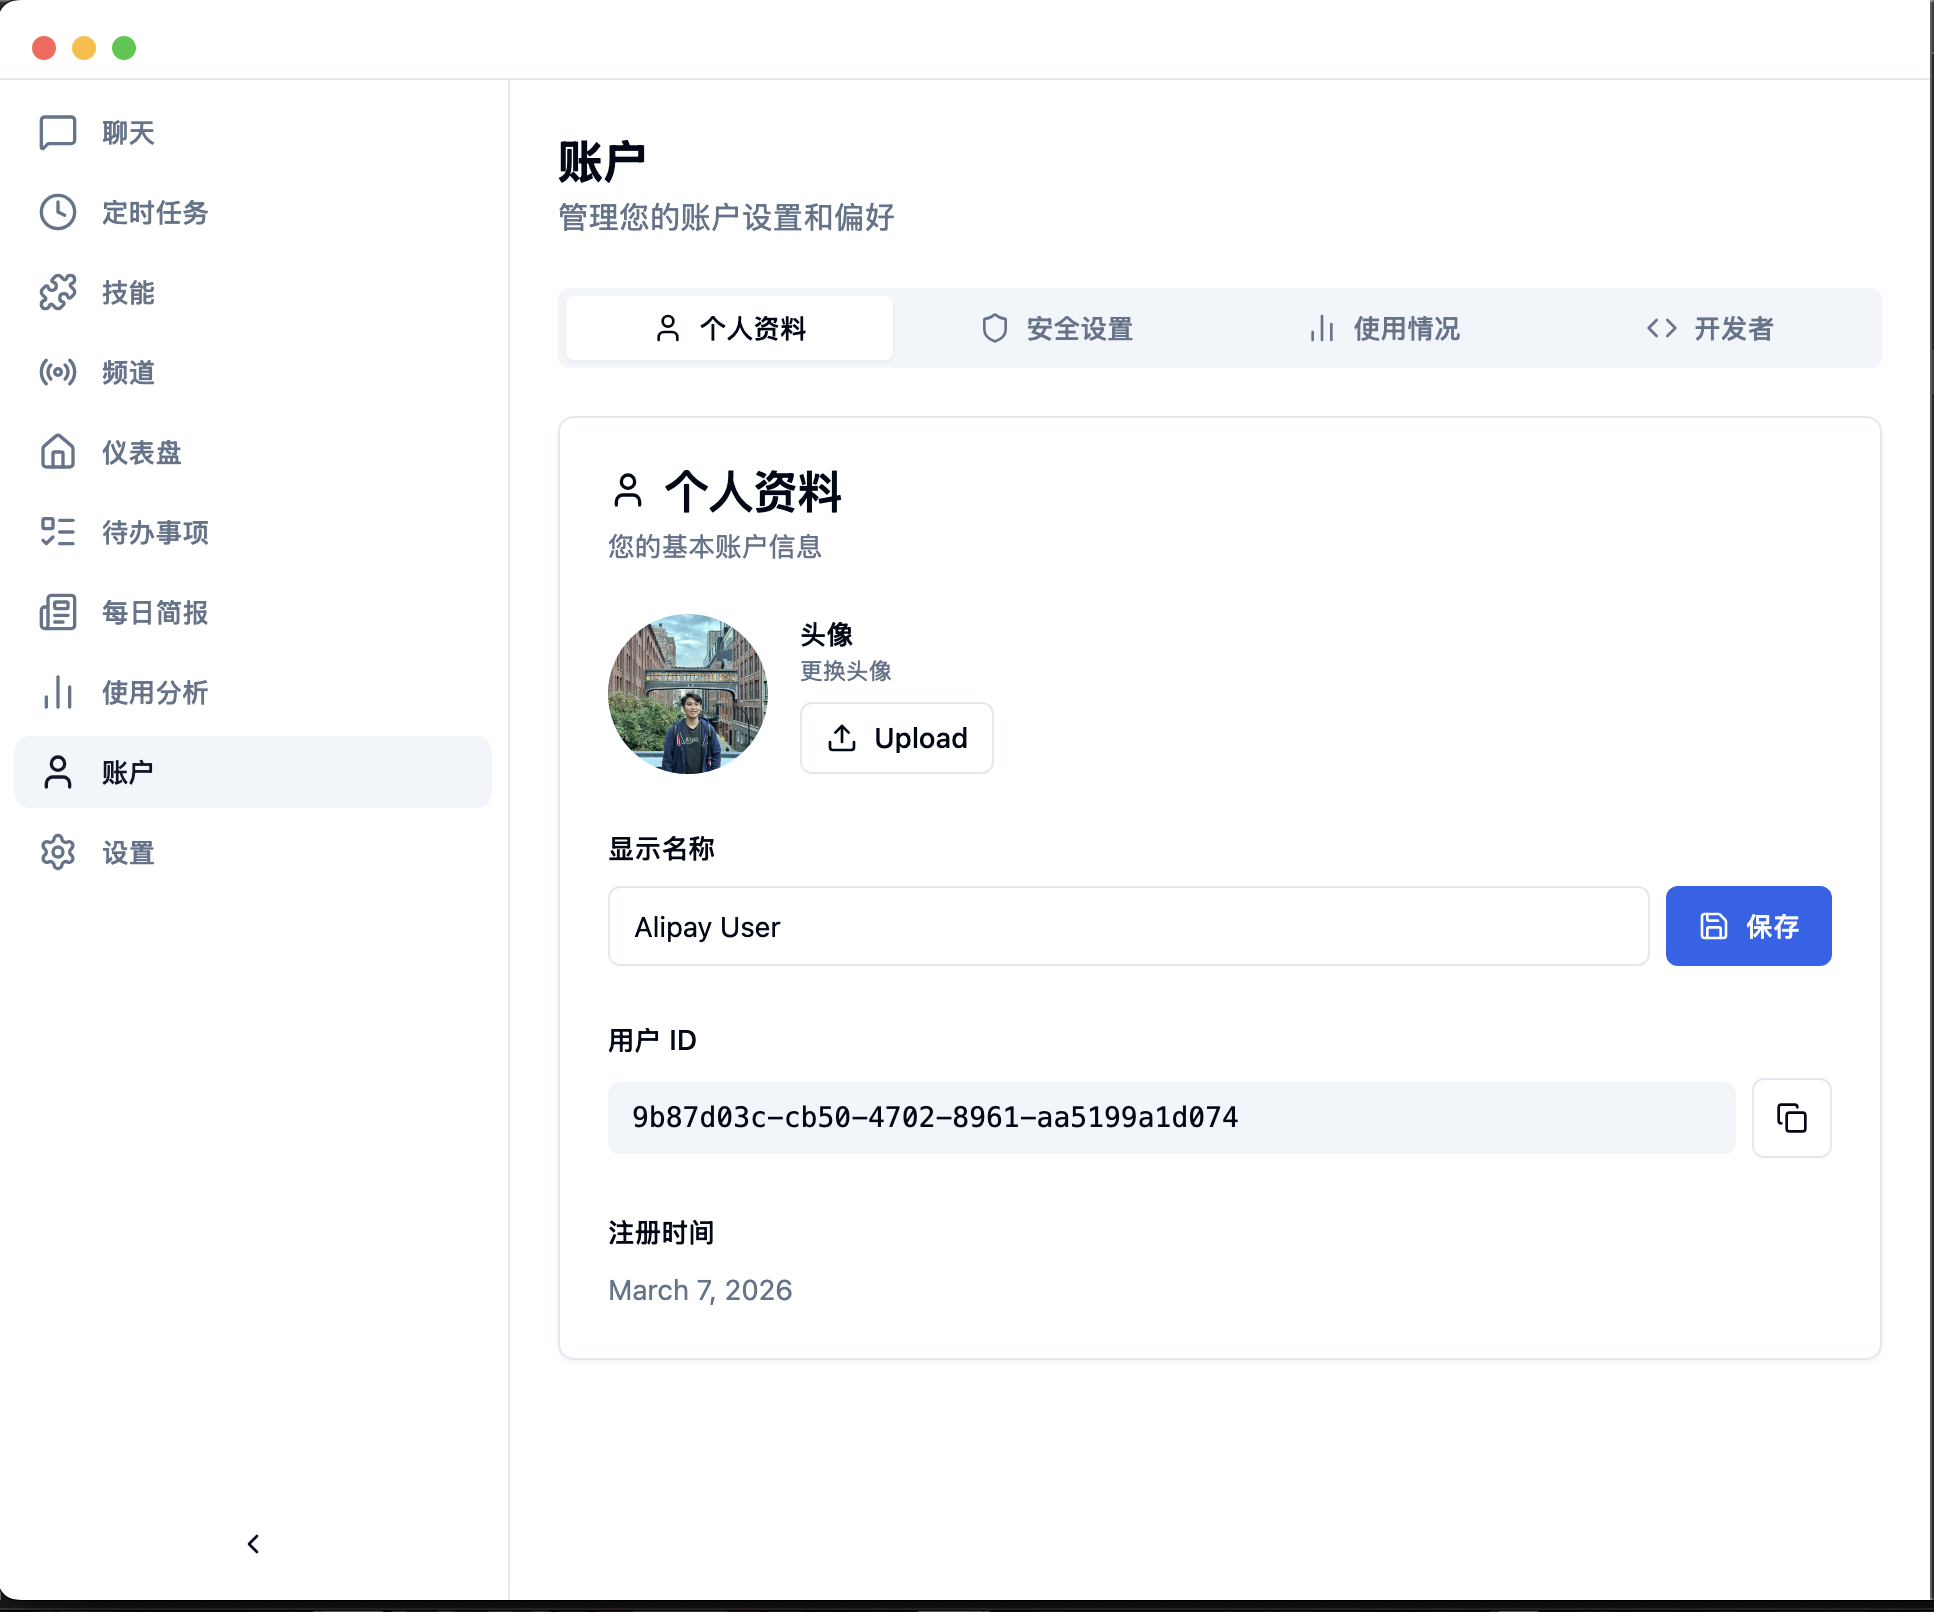Collapse the sidebar with the chevron
This screenshot has height=1612, width=1934.
click(252, 1543)
